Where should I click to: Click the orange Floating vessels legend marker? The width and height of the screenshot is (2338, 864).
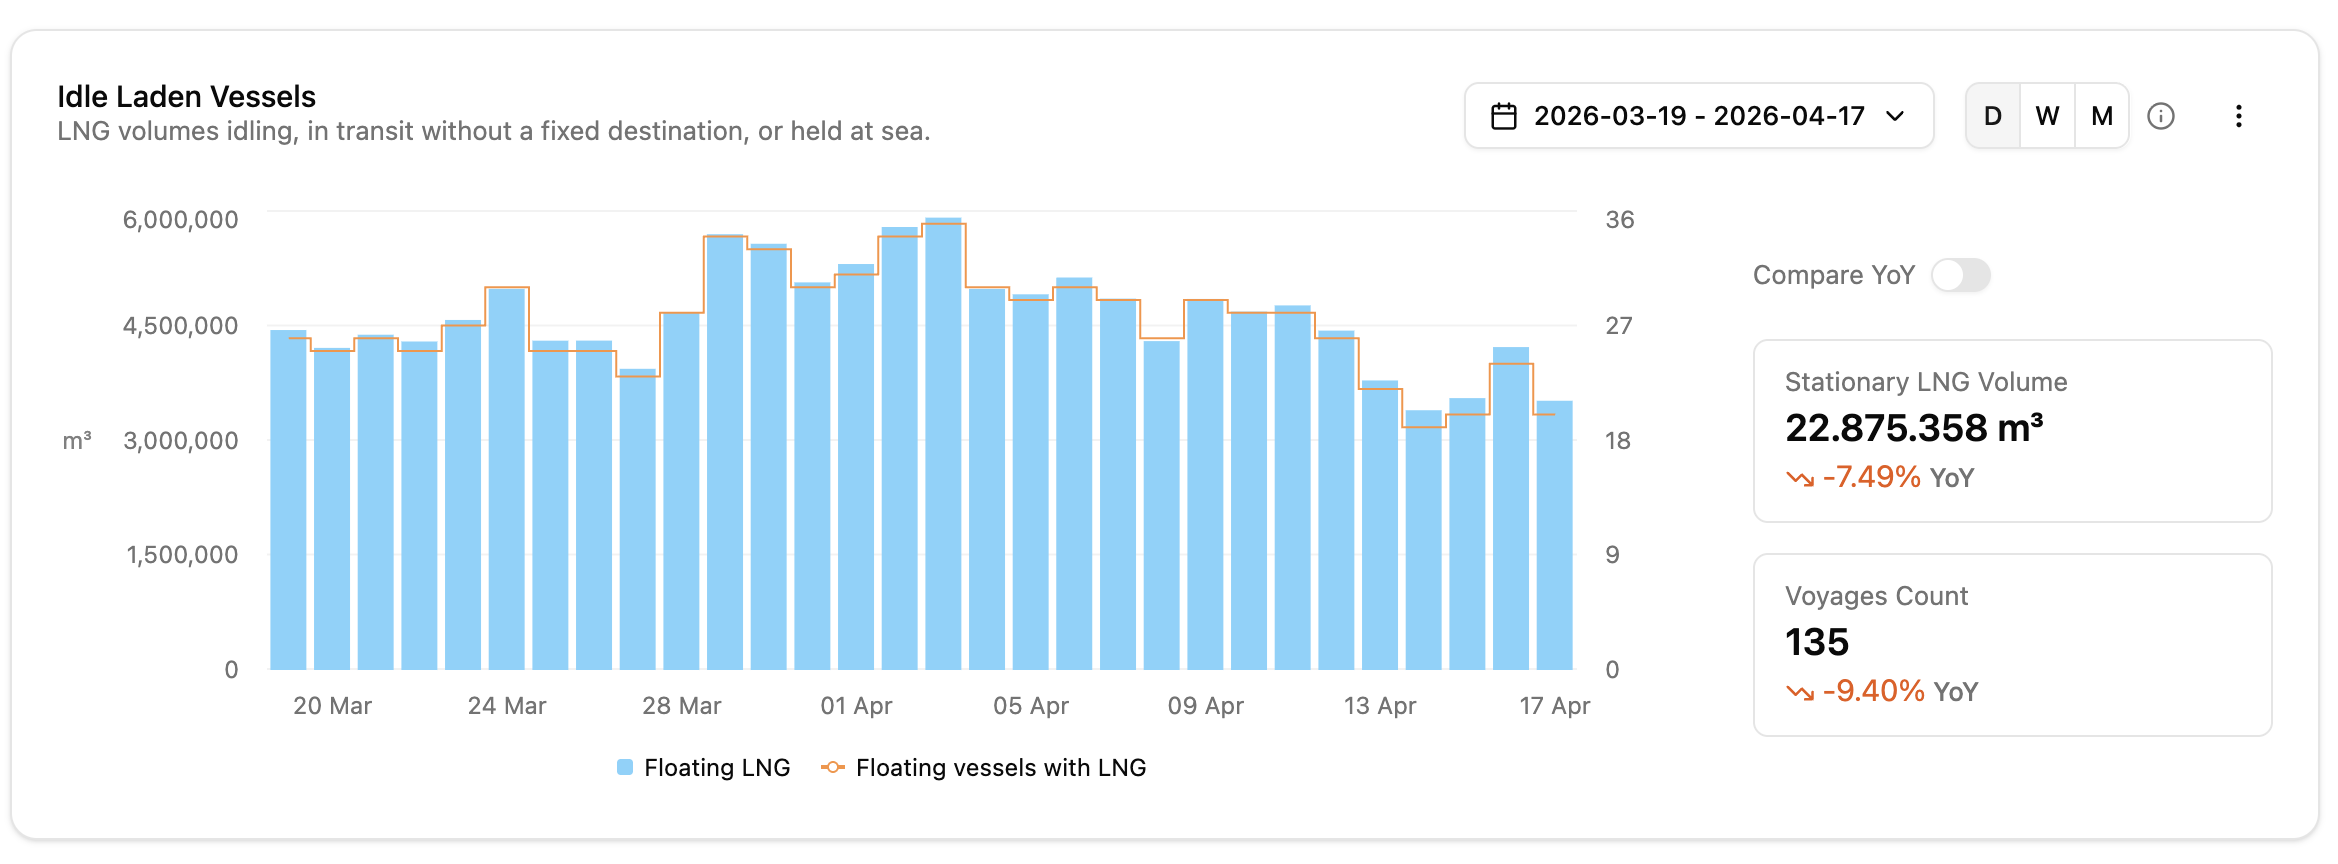tap(832, 767)
